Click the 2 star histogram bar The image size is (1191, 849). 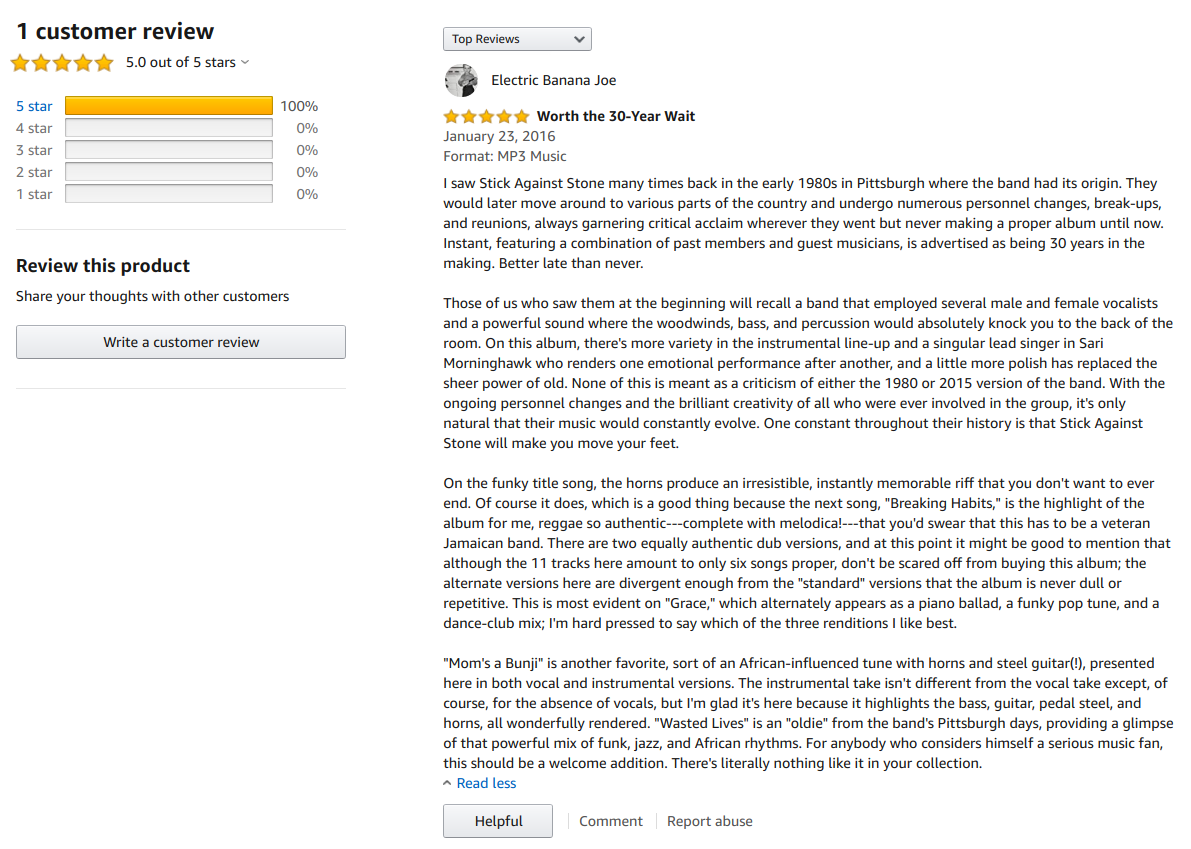tap(168, 172)
